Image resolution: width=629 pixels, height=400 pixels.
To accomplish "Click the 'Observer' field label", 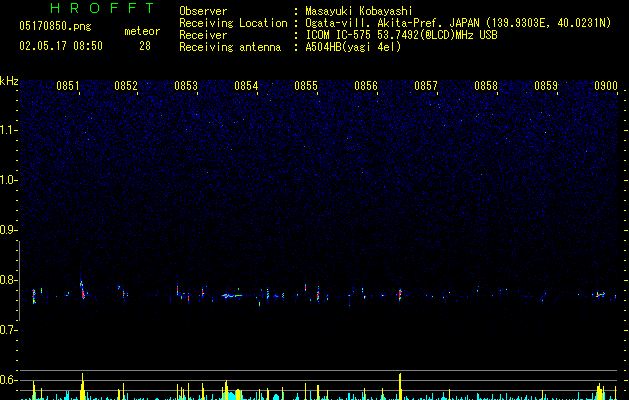I will tap(203, 11).
